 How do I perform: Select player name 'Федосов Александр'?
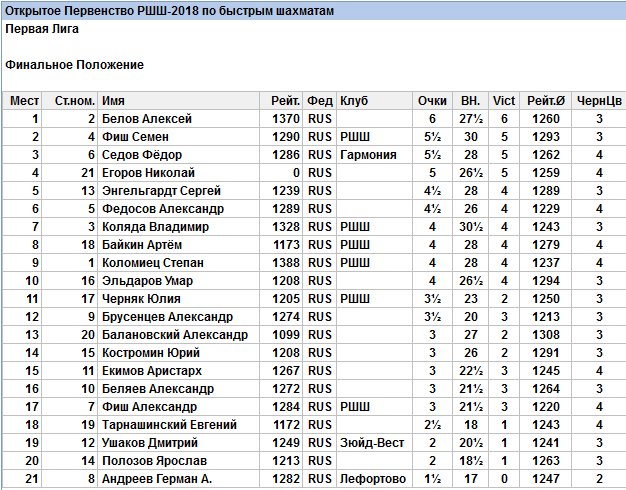point(163,208)
